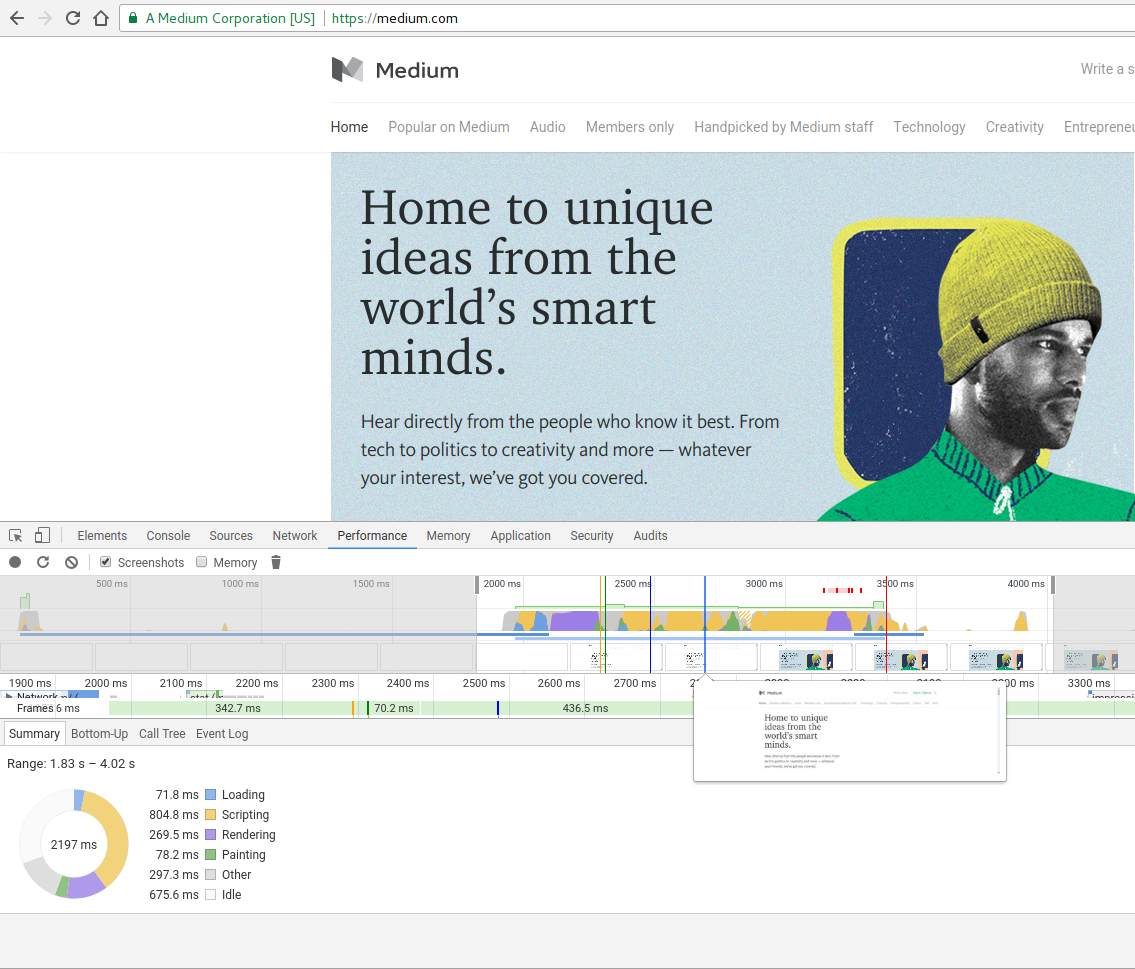The width and height of the screenshot is (1135, 969).
Task: Go back with the browser back arrow
Action: [17, 18]
